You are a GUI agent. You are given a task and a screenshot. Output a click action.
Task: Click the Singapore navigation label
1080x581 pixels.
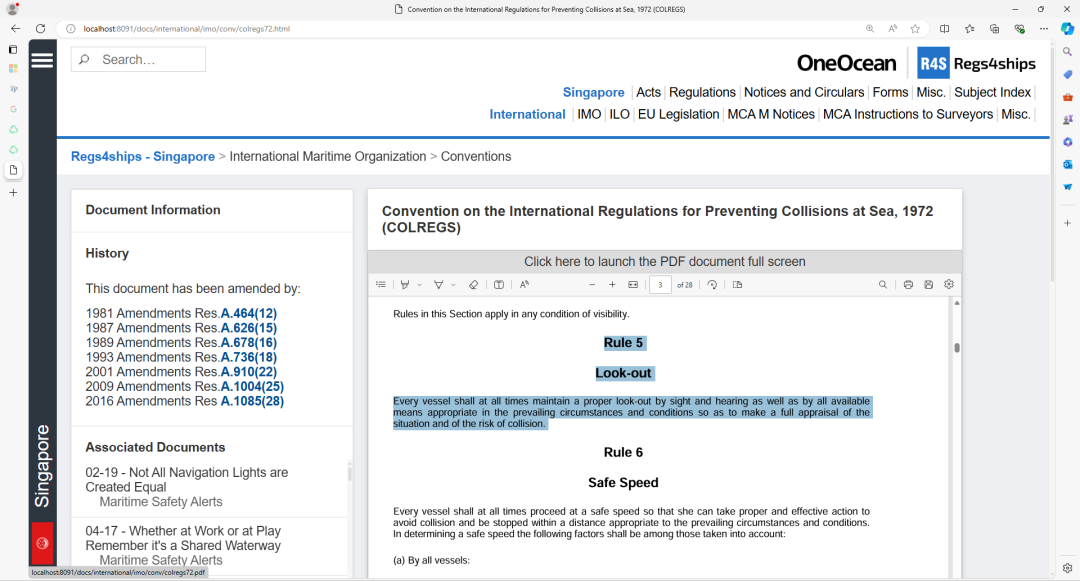pyautogui.click(x=593, y=92)
